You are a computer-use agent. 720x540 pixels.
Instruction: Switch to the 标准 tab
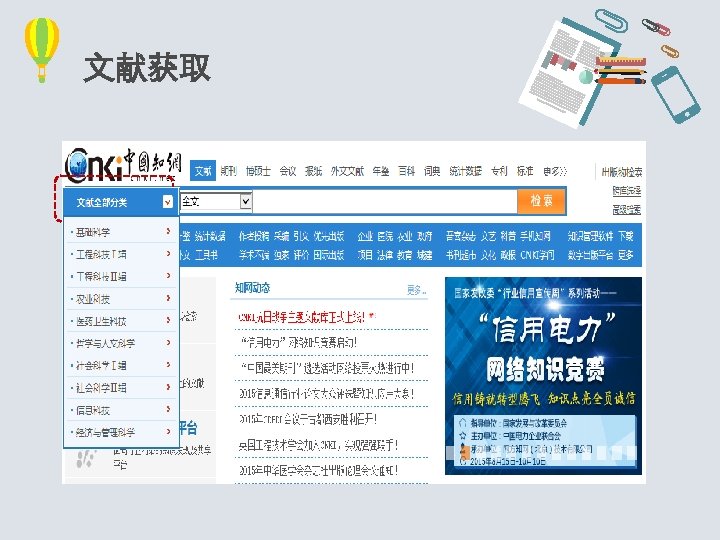coord(525,171)
